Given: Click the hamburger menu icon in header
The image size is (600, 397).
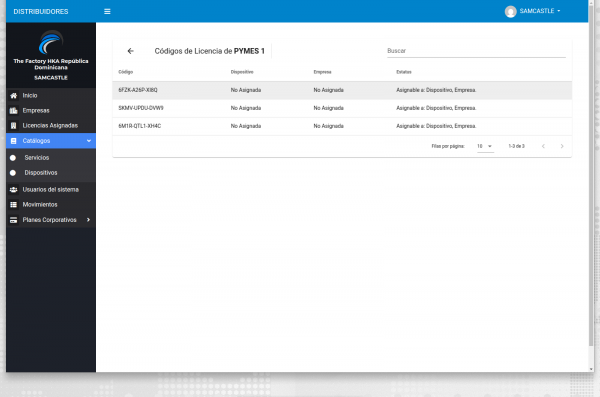Looking at the screenshot, I should tap(107, 11).
